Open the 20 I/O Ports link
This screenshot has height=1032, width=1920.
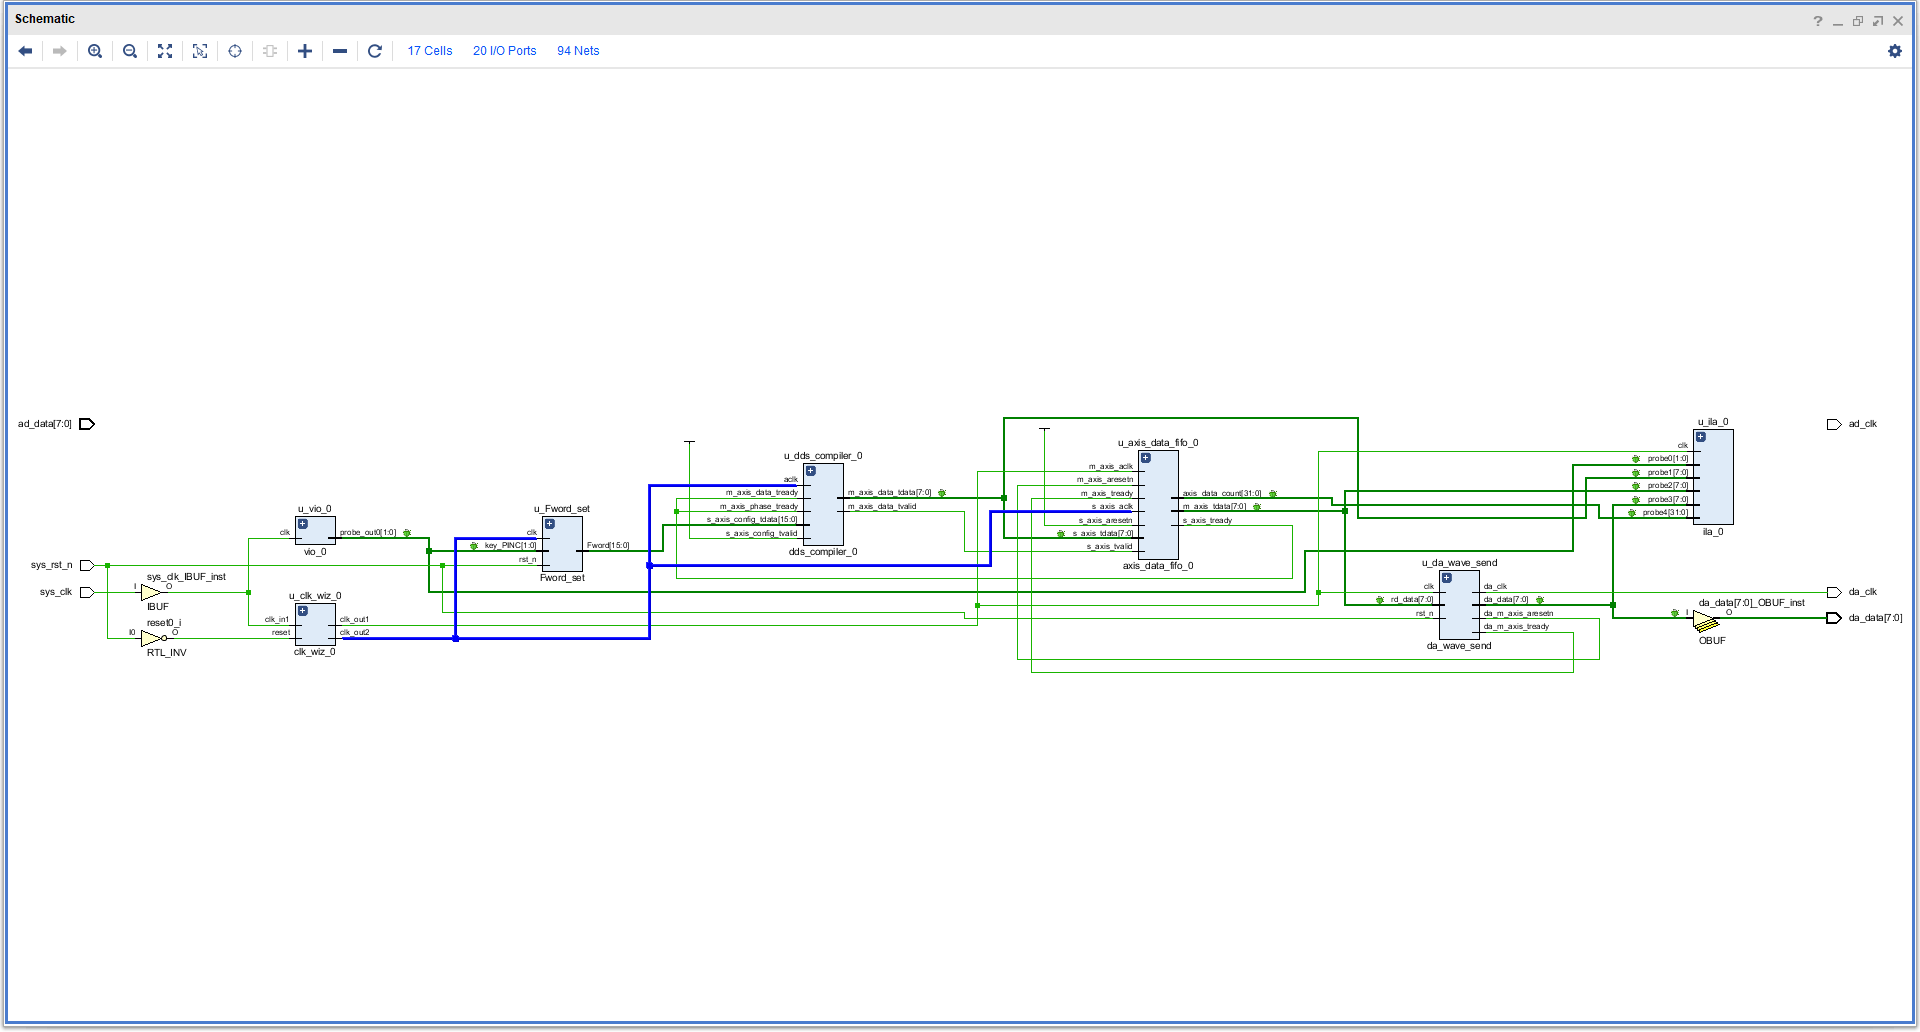tap(505, 51)
